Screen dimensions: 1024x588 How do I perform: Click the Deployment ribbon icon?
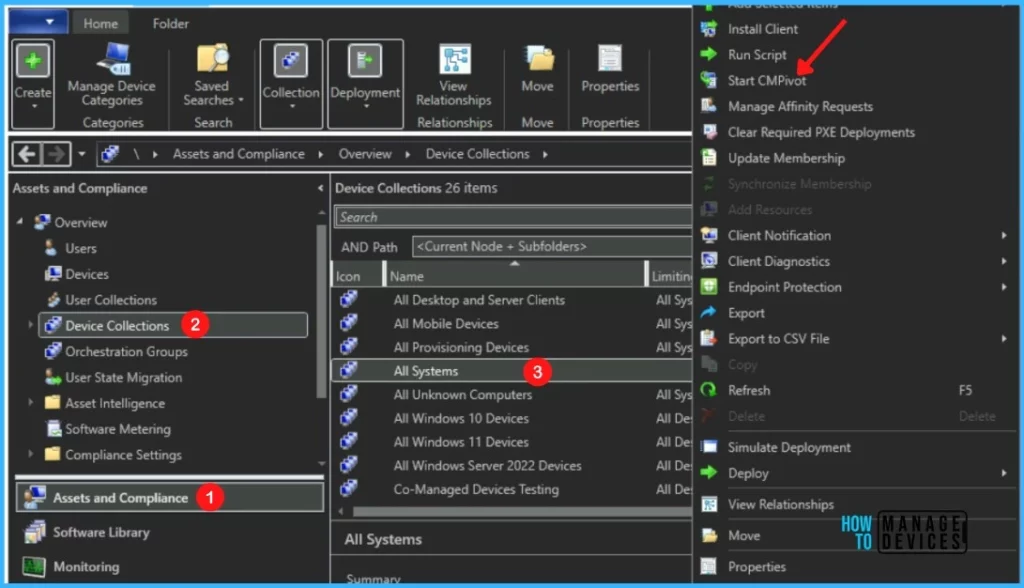pyautogui.click(x=364, y=62)
